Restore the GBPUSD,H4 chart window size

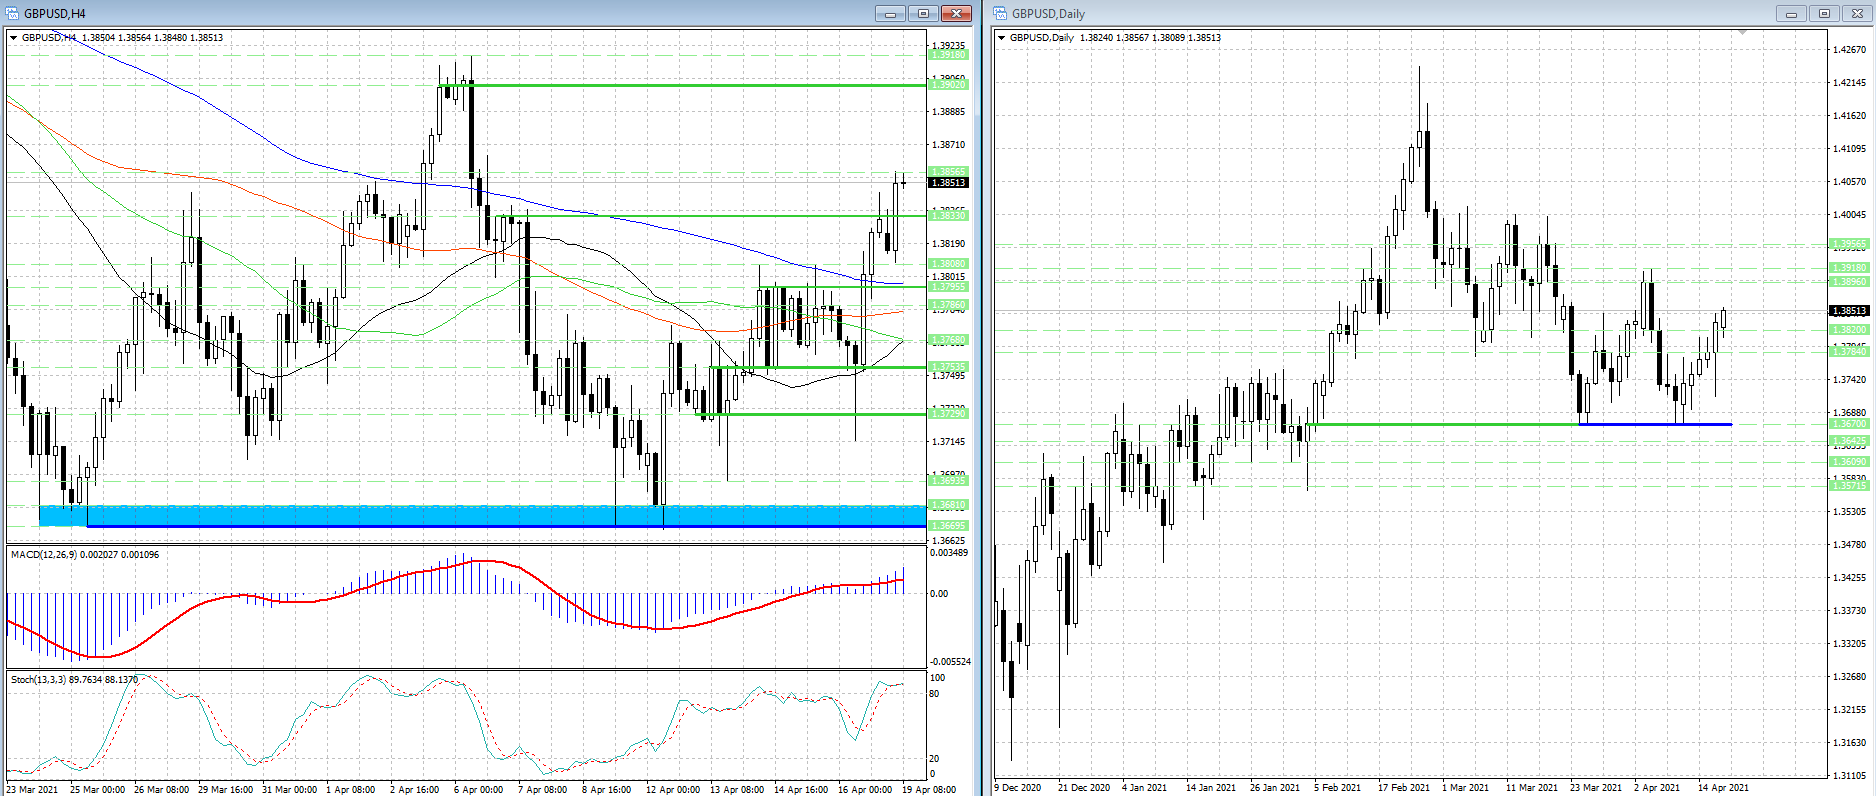point(923,13)
